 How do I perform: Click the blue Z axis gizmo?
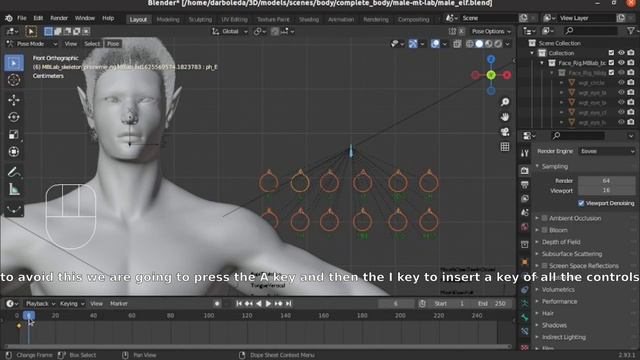491,60
